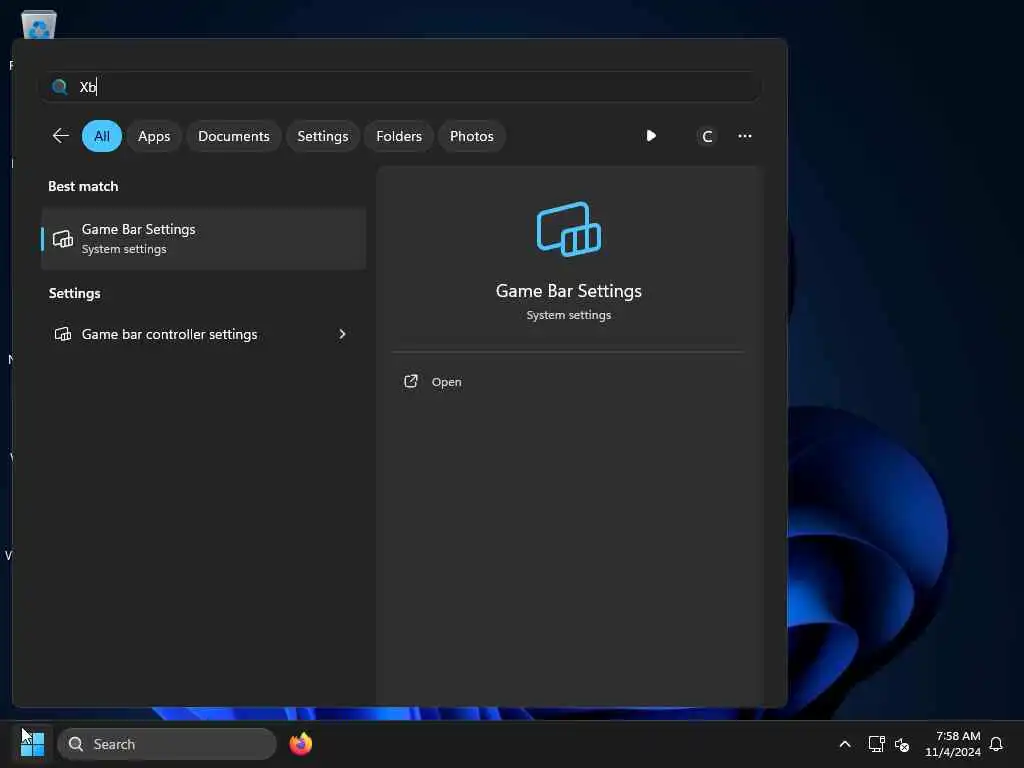Open the notifications bell icon
The image size is (1024, 768).
click(x=996, y=744)
